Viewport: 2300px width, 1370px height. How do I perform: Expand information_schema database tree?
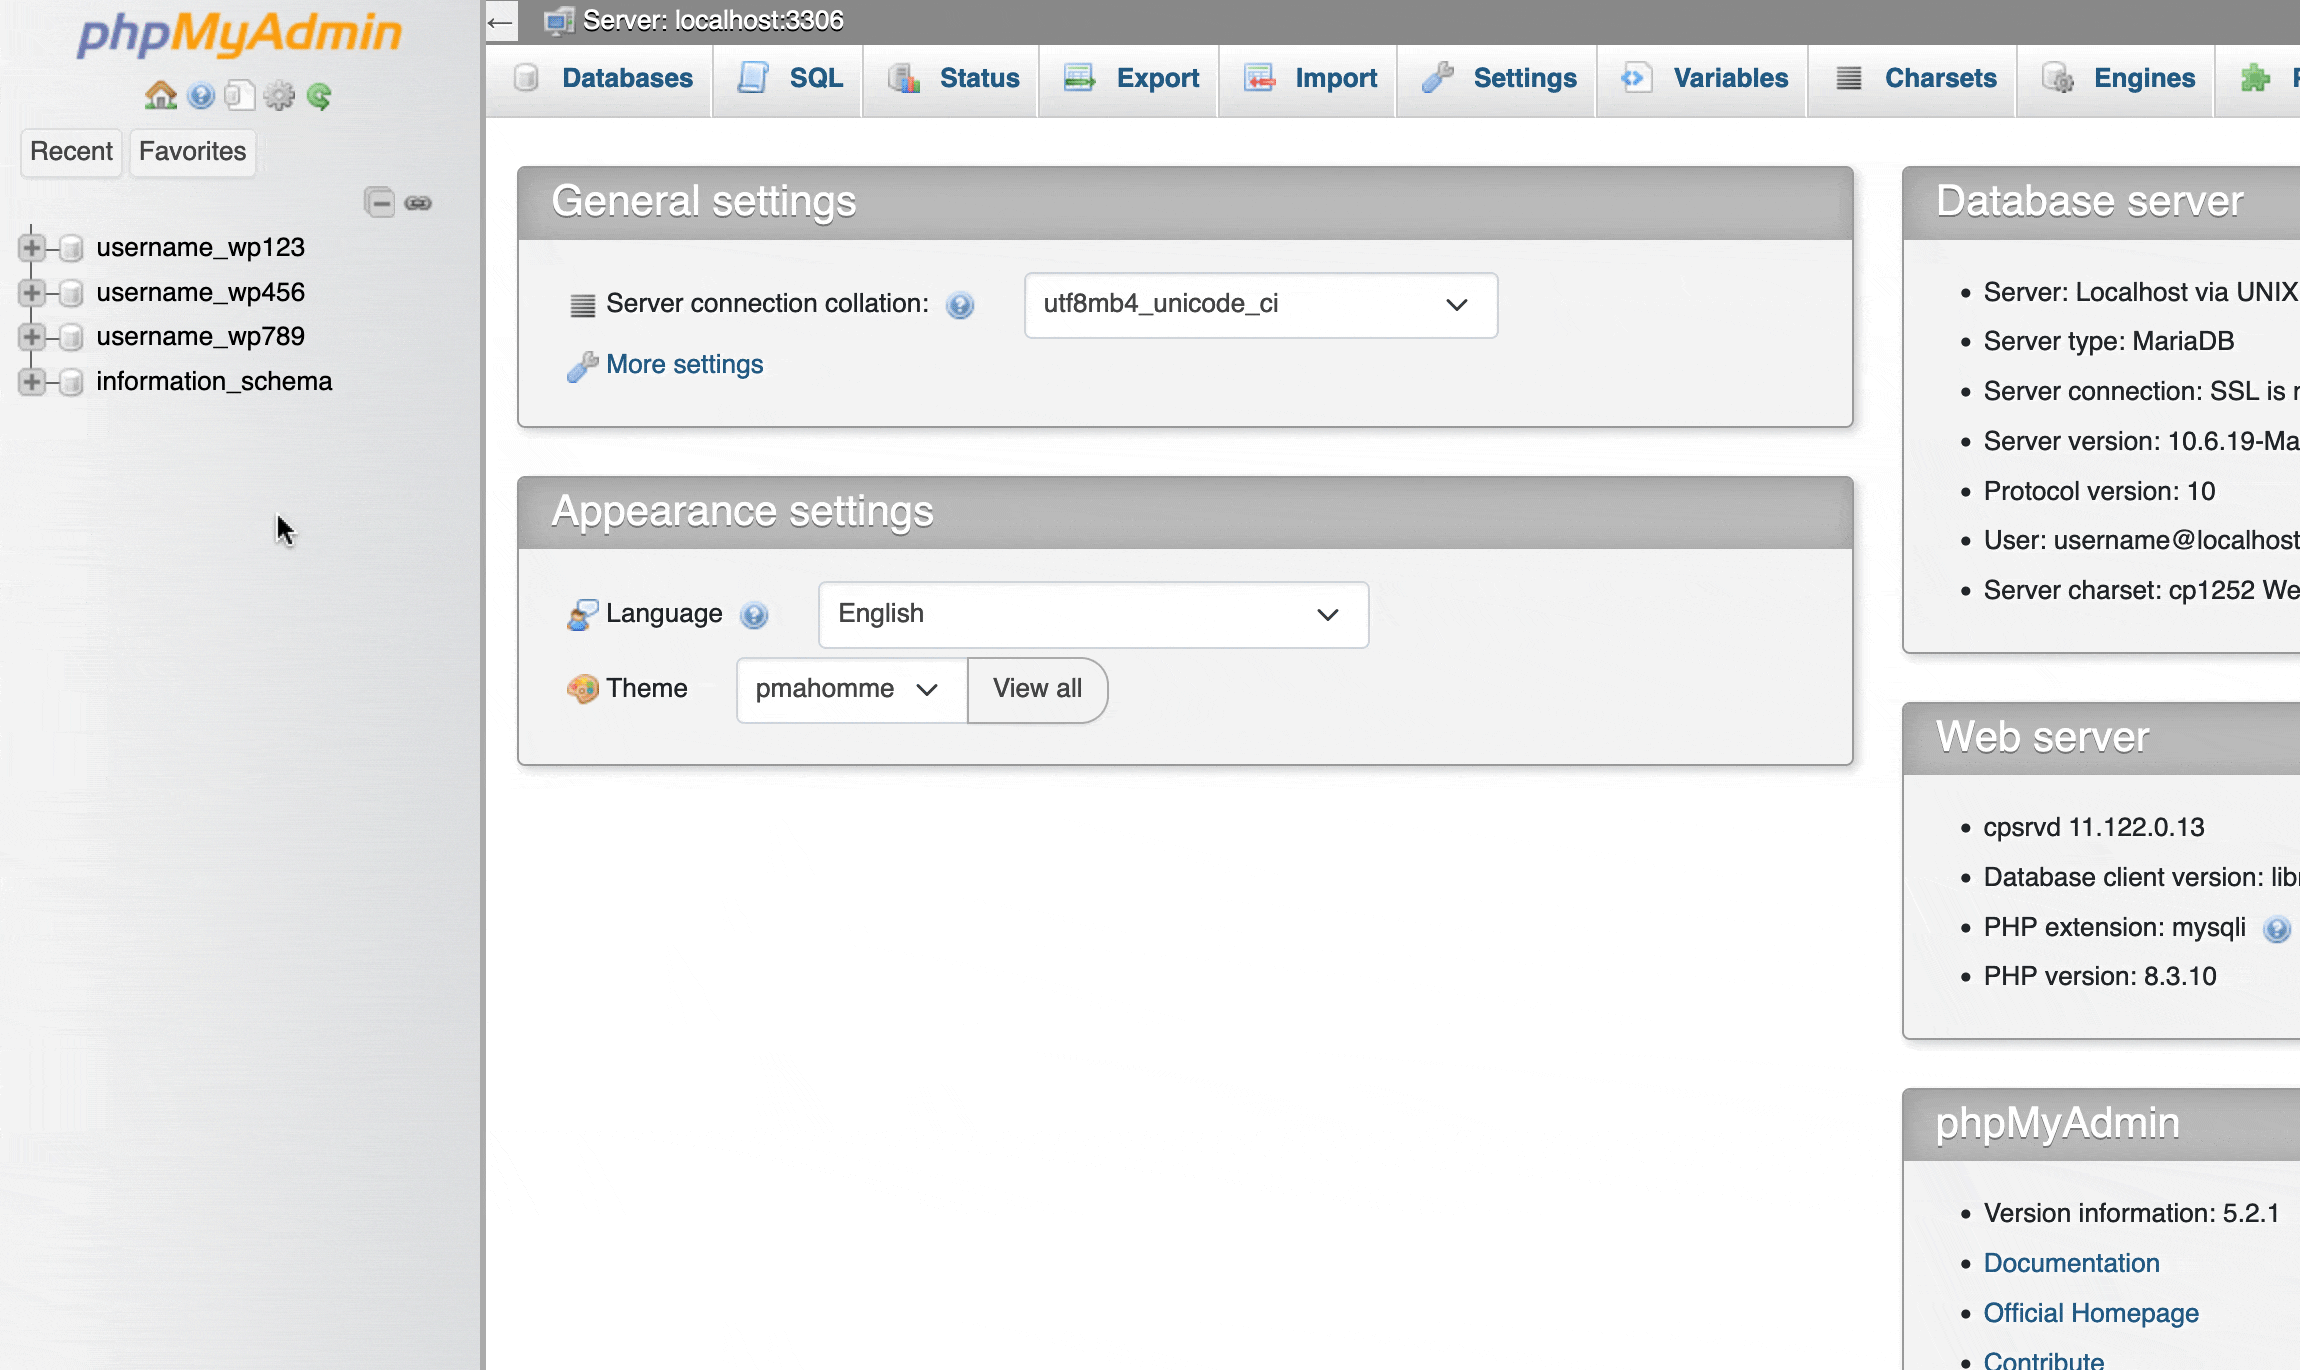click(32, 382)
